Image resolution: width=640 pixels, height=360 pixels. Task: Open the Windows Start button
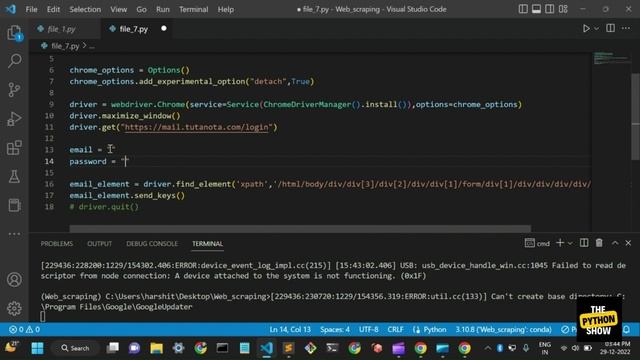tap(37, 348)
